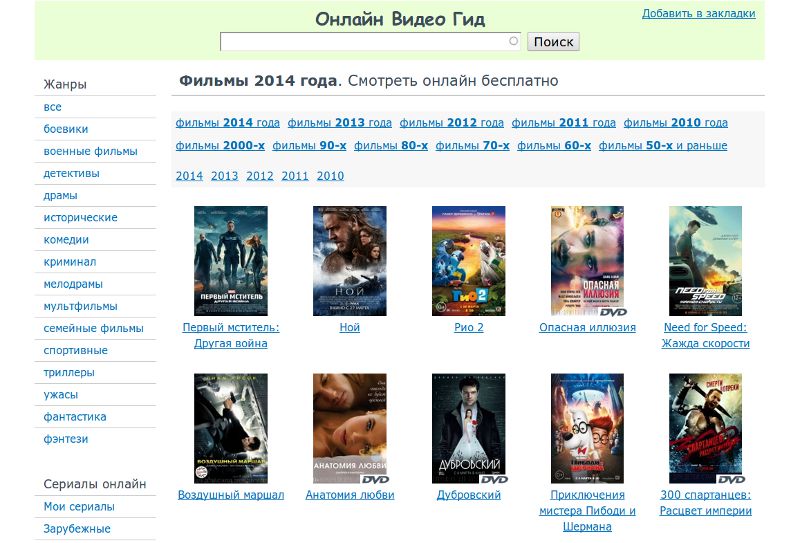Open Мои сериалы link
The height and width of the screenshot is (543, 800).
pos(79,507)
